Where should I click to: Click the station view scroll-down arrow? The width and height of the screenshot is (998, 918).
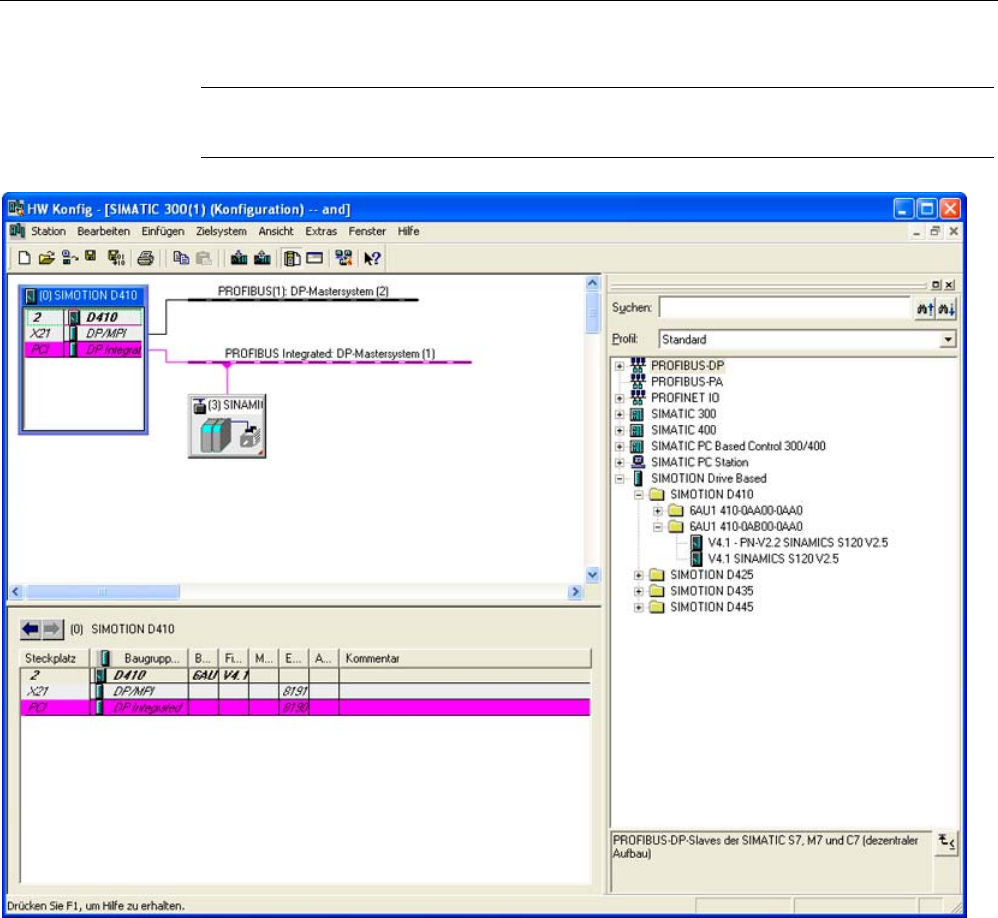(x=593, y=575)
